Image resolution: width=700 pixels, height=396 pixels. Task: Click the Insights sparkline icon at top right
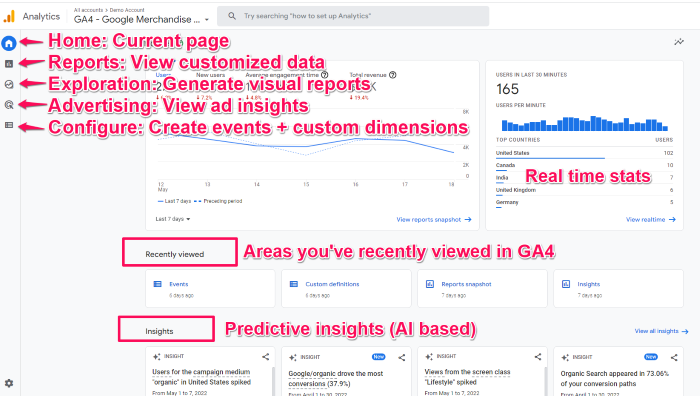coord(679,42)
